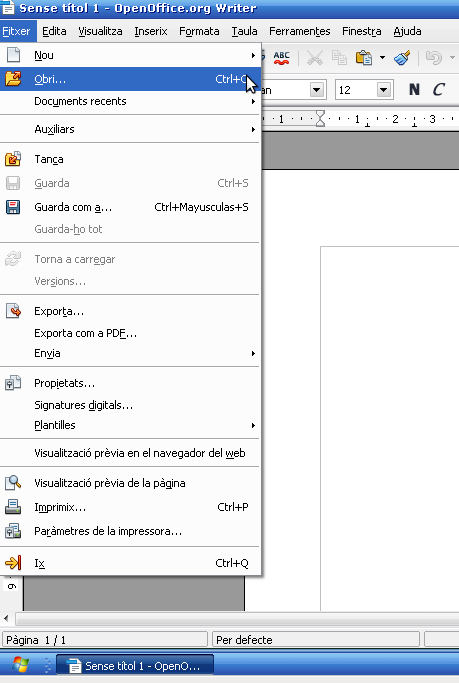Open the Visualitza menu
Screen dimensions: 459x683
100,31
